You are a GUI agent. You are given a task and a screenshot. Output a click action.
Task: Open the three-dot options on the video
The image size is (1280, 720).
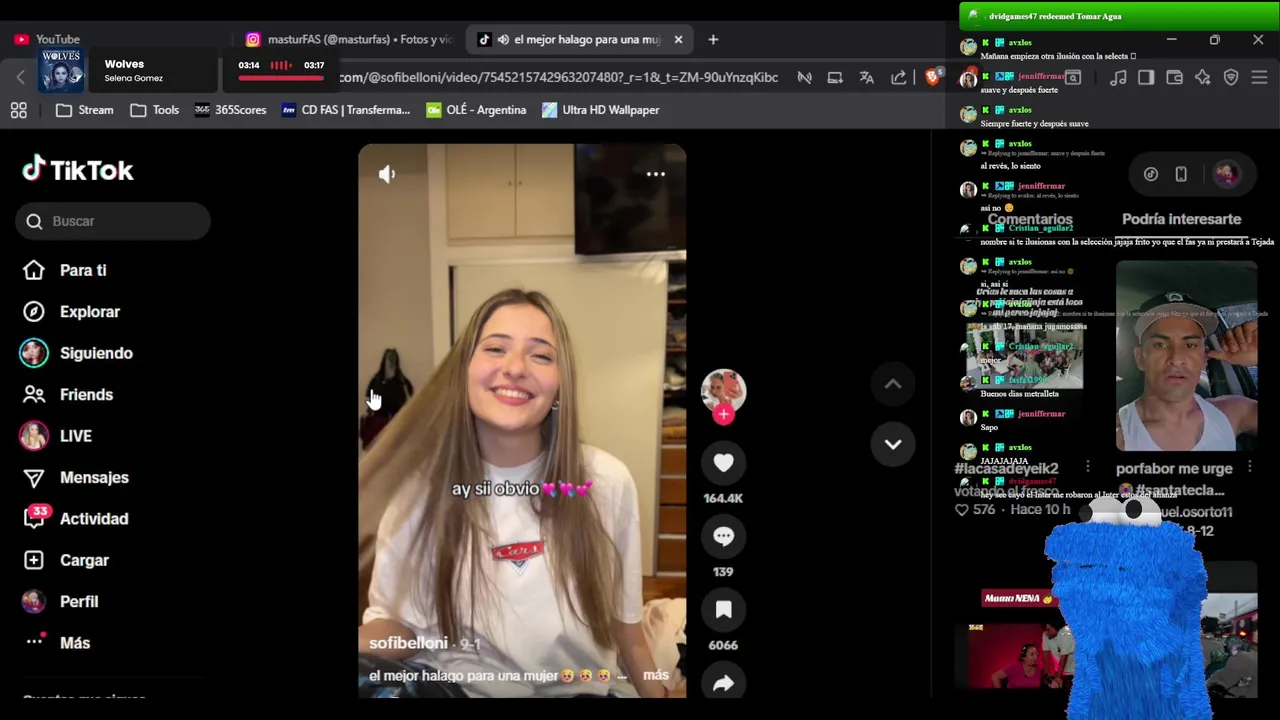[655, 174]
